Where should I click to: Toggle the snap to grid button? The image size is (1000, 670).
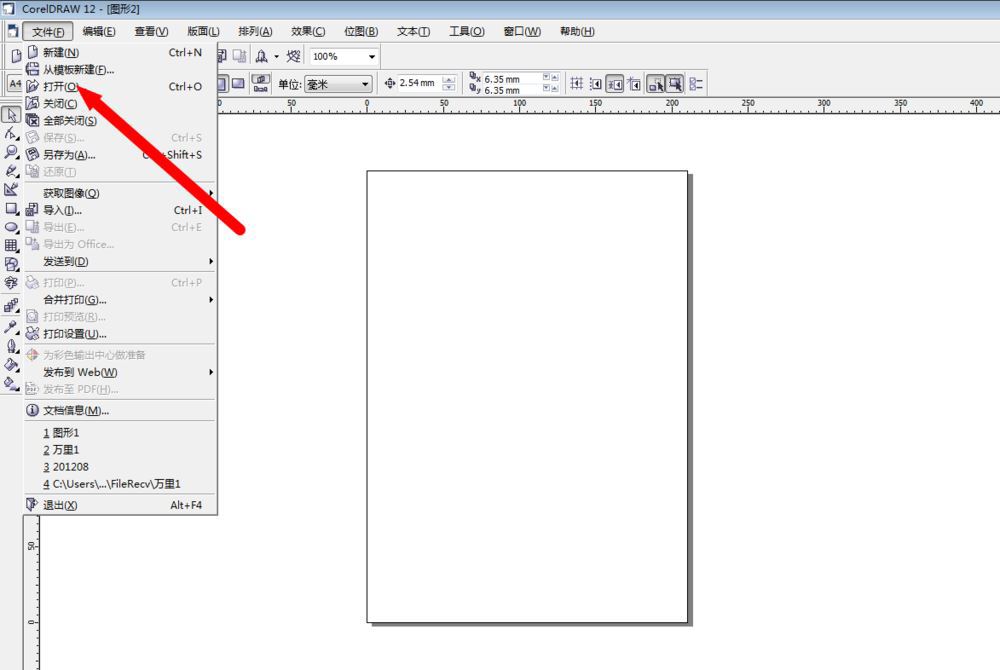point(577,84)
